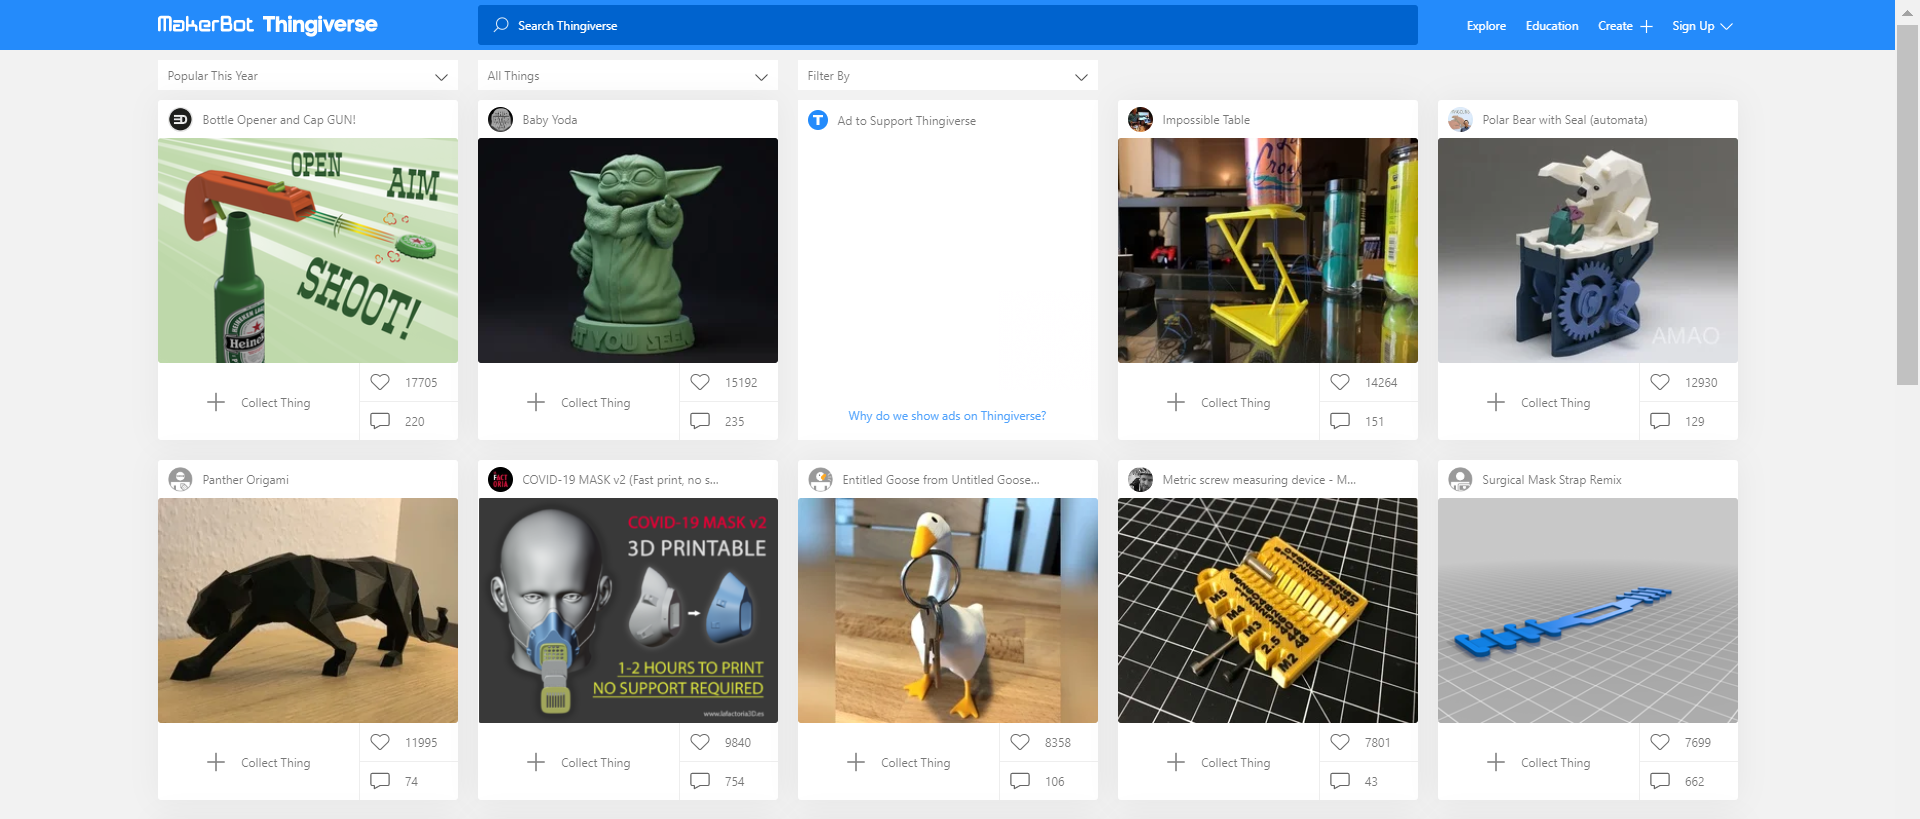This screenshot has height=819, width=1920.
Task: Like Entitled Goose with heart icon
Action: pyautogui.click(x=1020, y=742)
